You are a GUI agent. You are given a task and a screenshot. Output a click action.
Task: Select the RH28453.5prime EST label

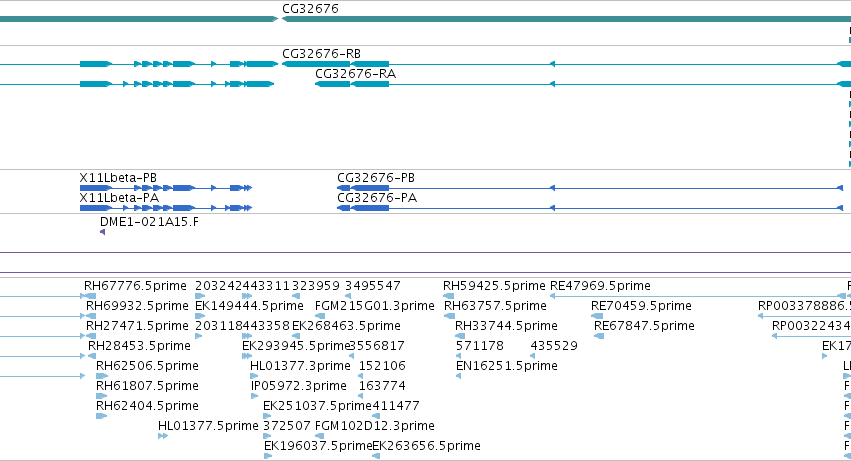[139, 346]
